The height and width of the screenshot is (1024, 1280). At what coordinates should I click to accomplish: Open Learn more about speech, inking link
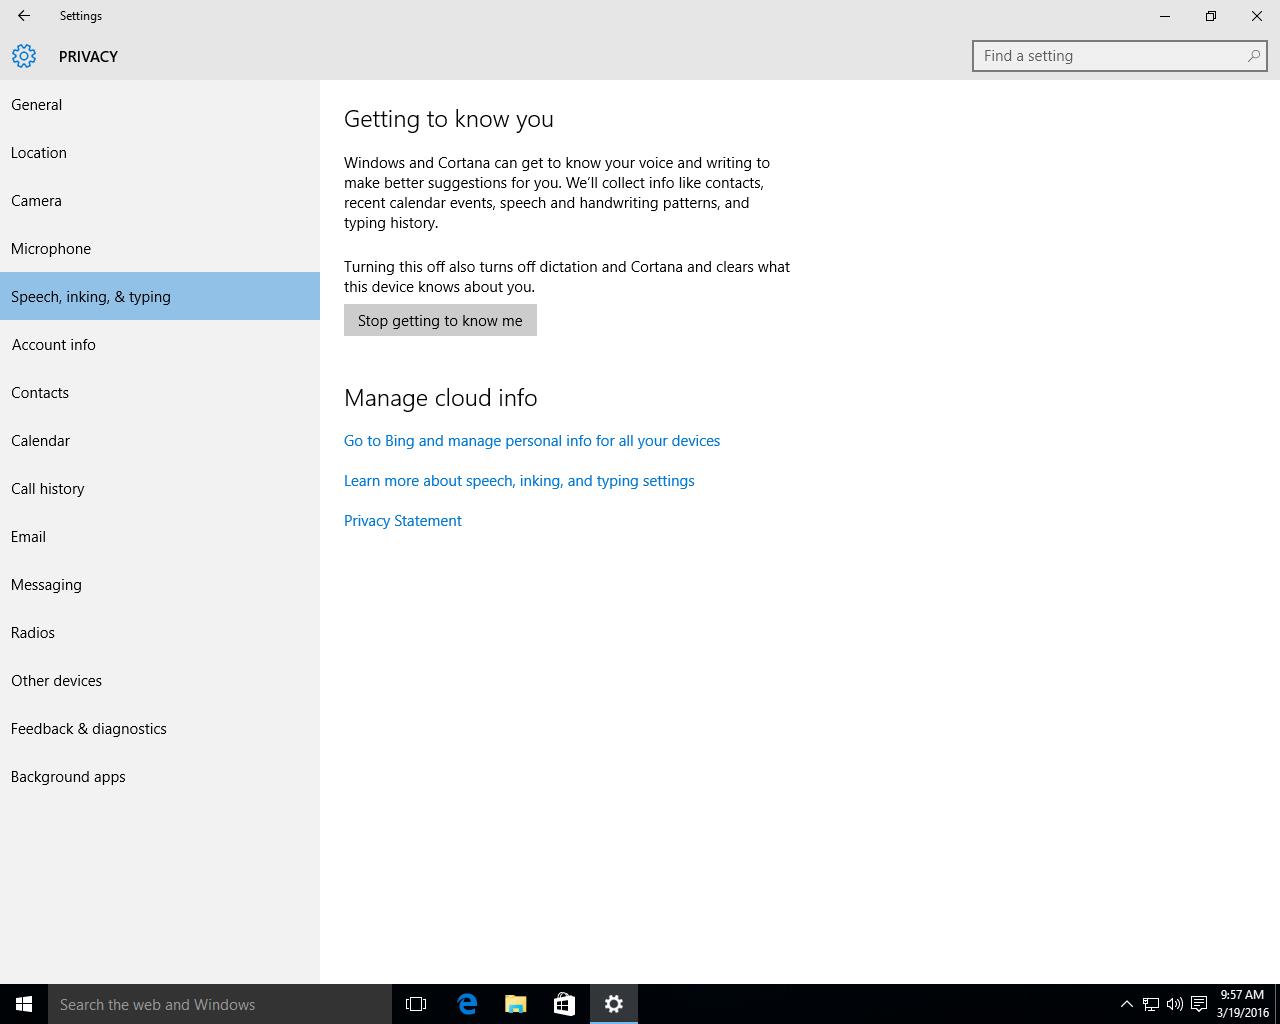click(x=519, y=481)
